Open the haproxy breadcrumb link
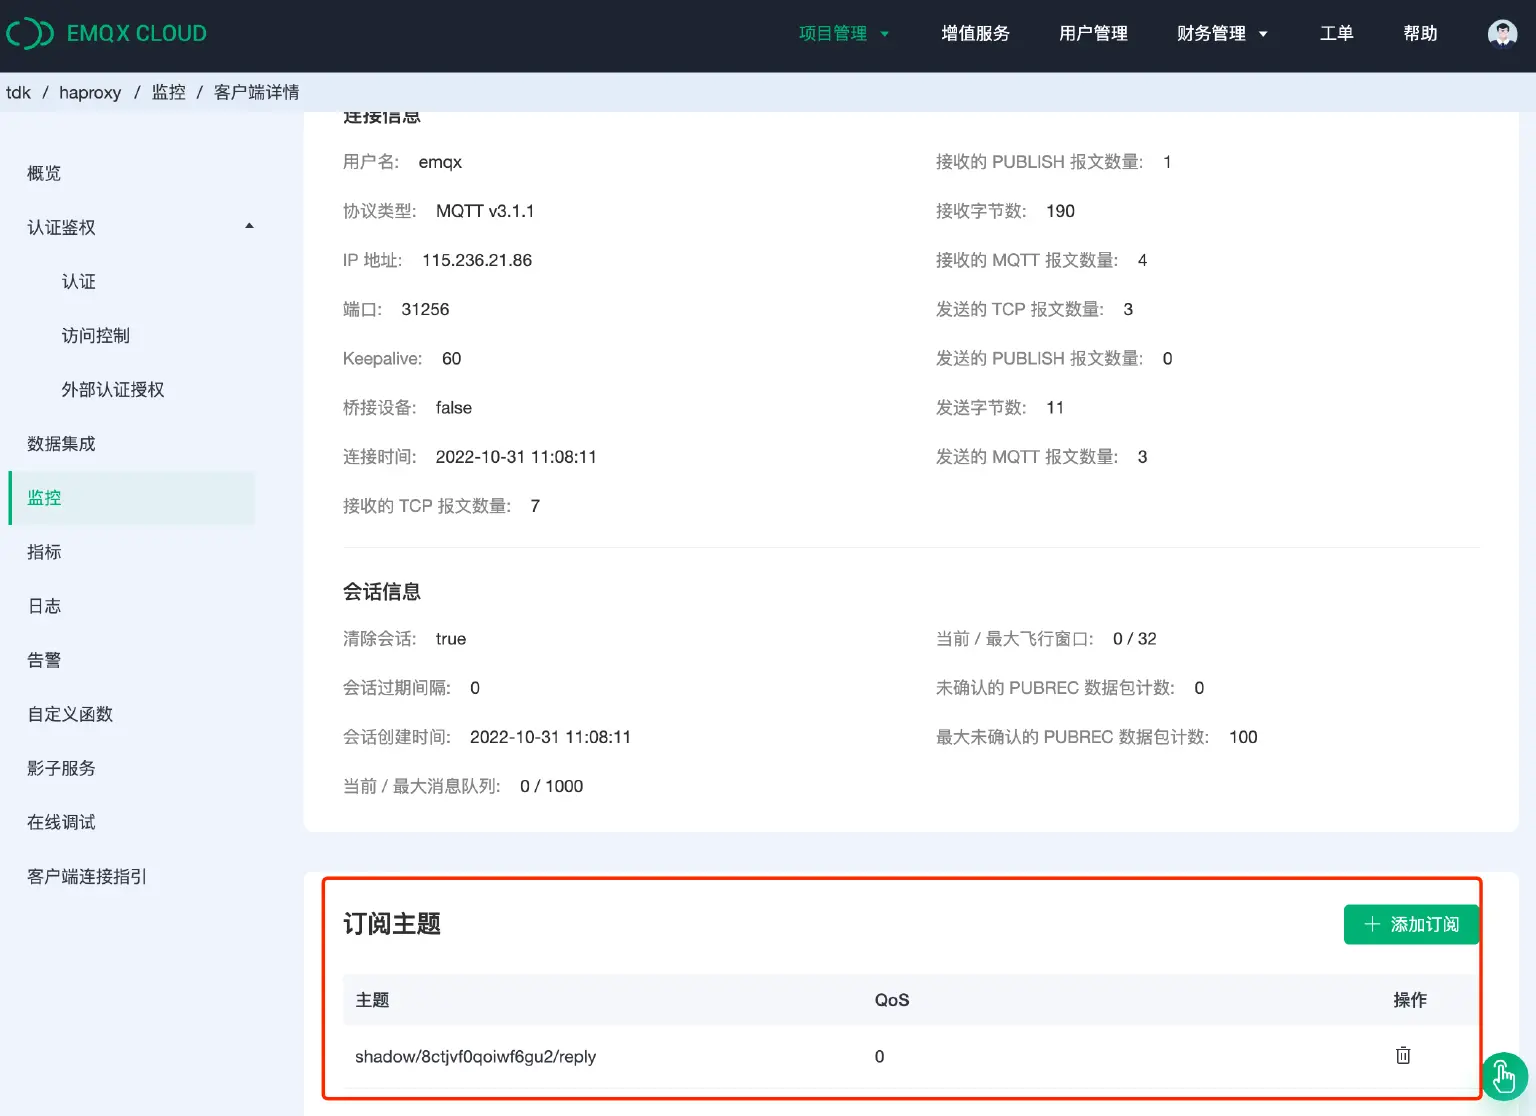 coord(90,92)
